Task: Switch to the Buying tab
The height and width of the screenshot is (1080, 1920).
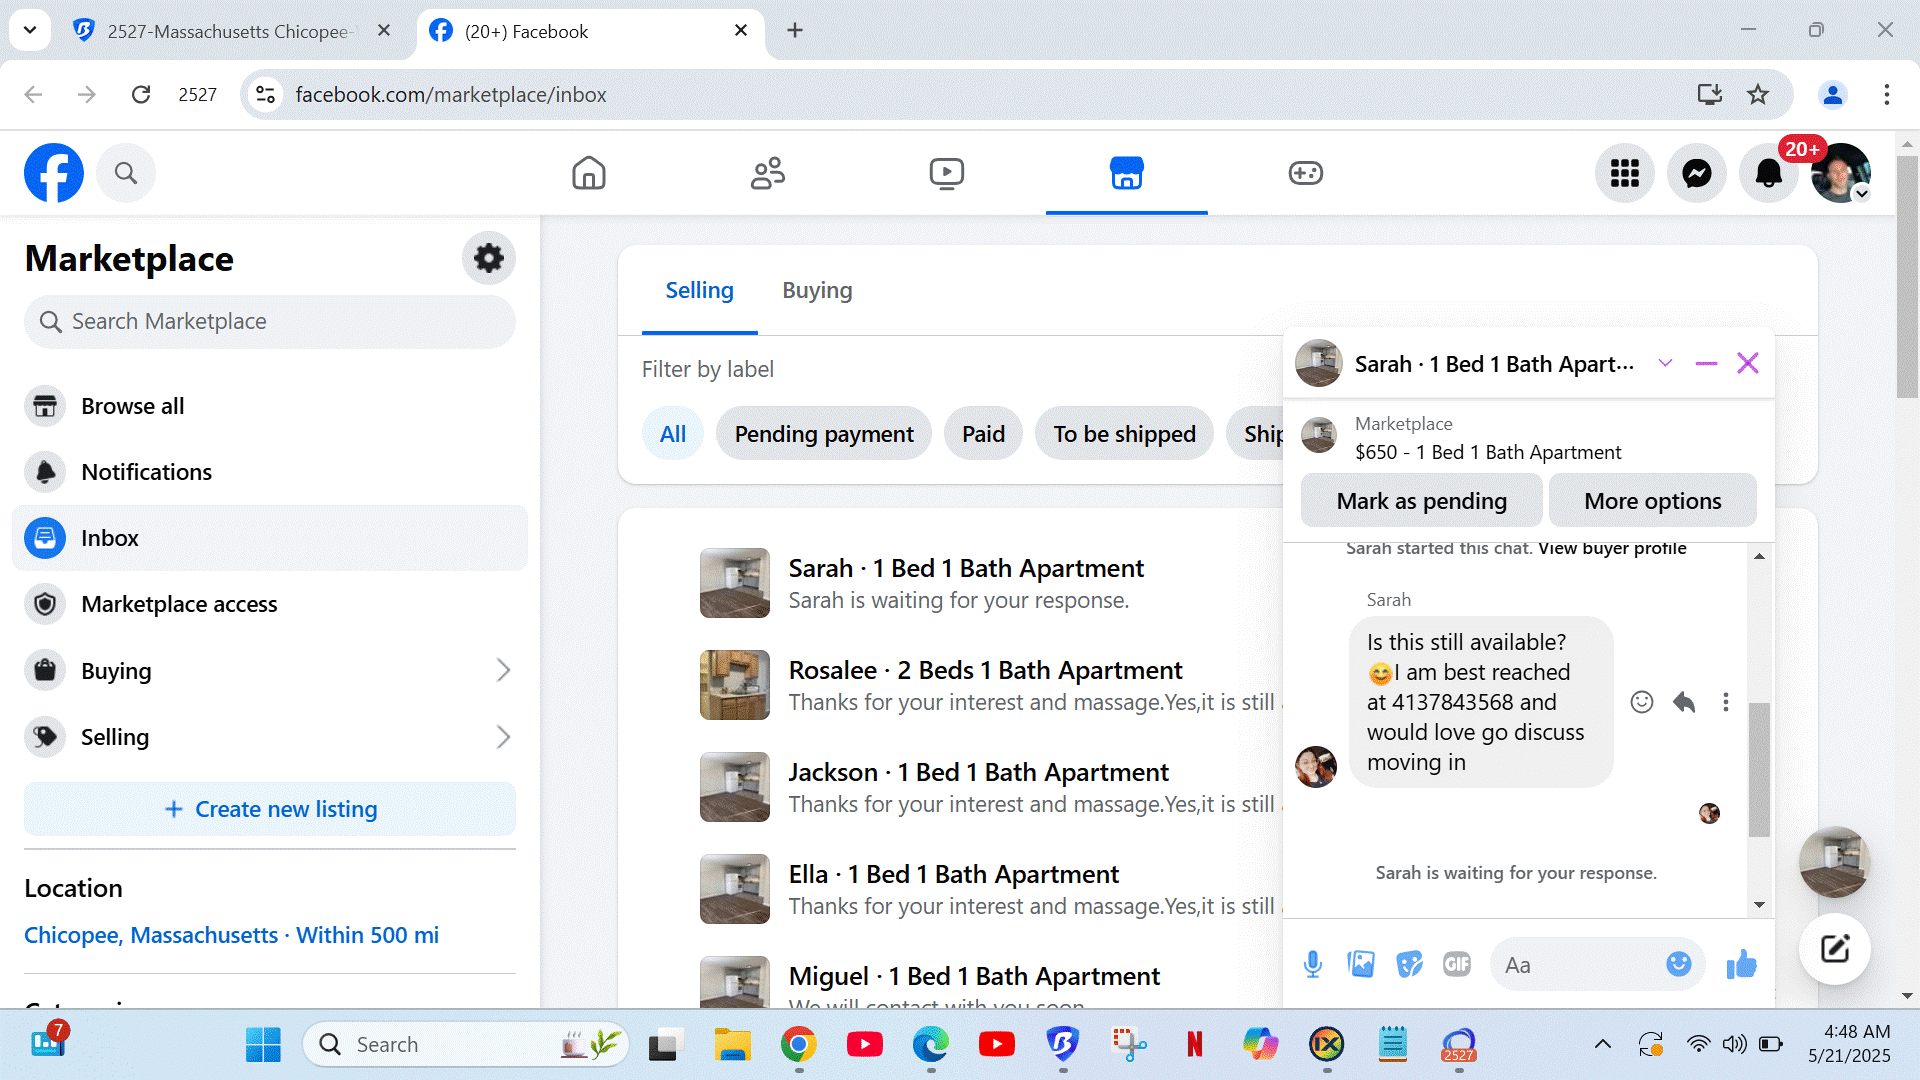Action: pyautogui.click(x=817, y=291)
